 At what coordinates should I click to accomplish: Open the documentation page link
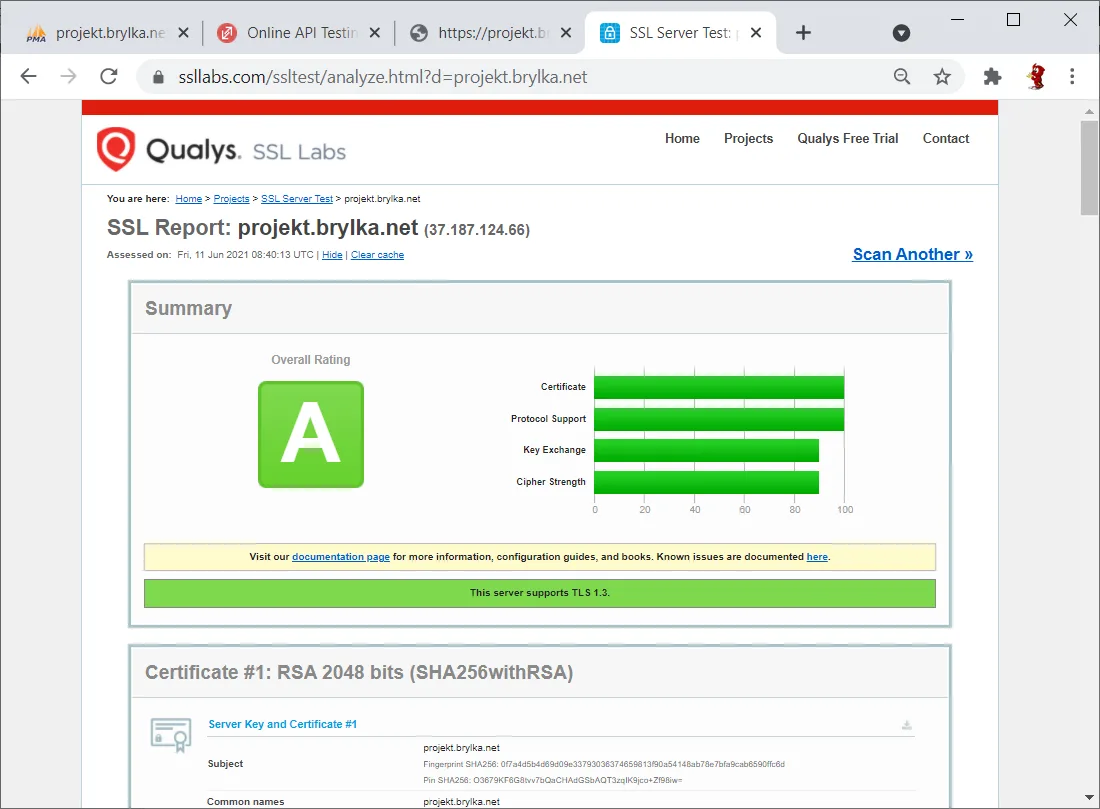(x=341, y=556)
